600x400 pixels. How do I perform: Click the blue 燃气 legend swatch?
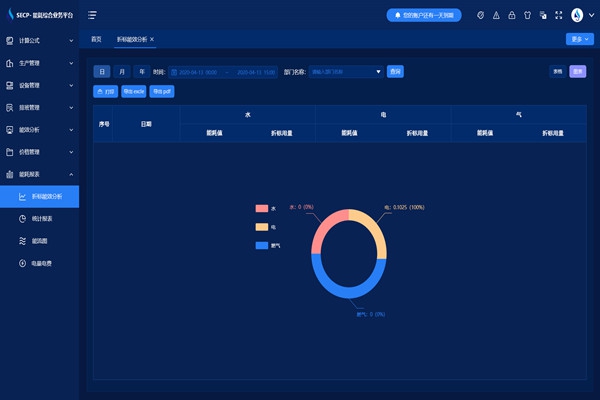pyautogui.click(x=262, y=245)
